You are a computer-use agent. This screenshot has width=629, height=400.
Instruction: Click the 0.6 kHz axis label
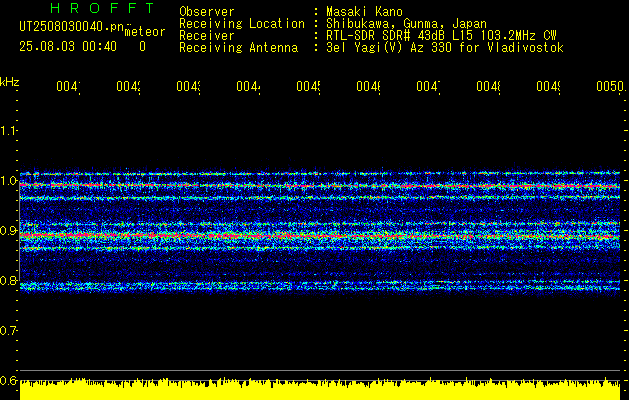8,380
